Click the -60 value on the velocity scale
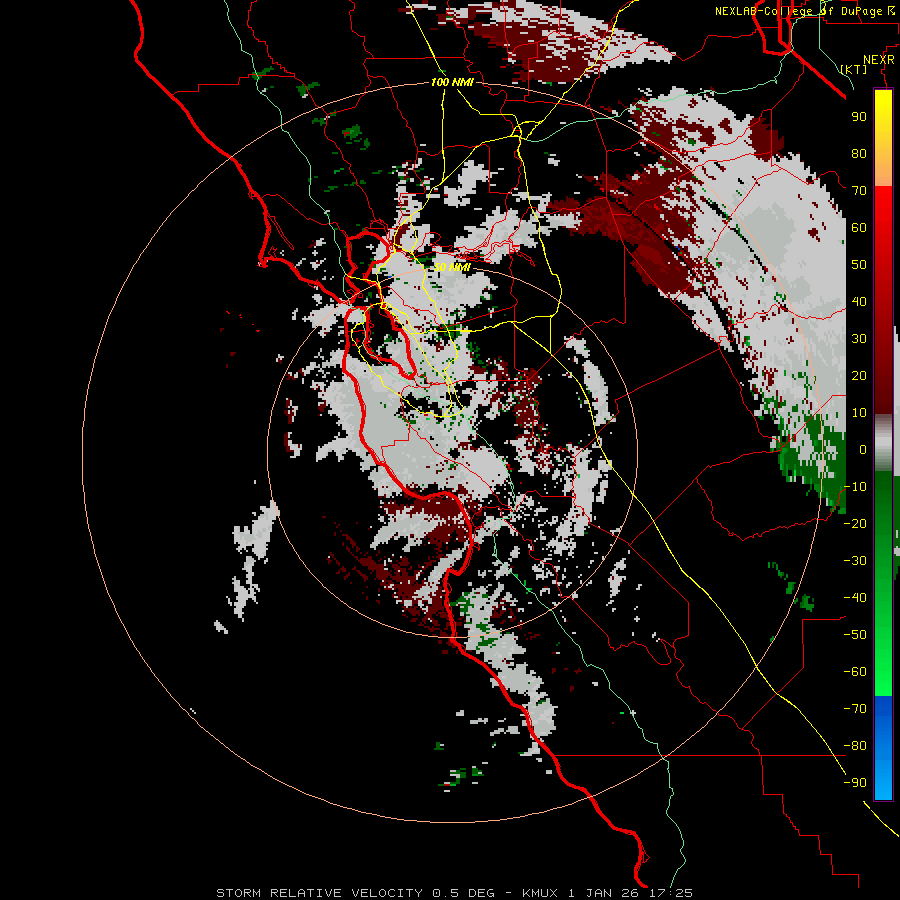 [855, 672]
